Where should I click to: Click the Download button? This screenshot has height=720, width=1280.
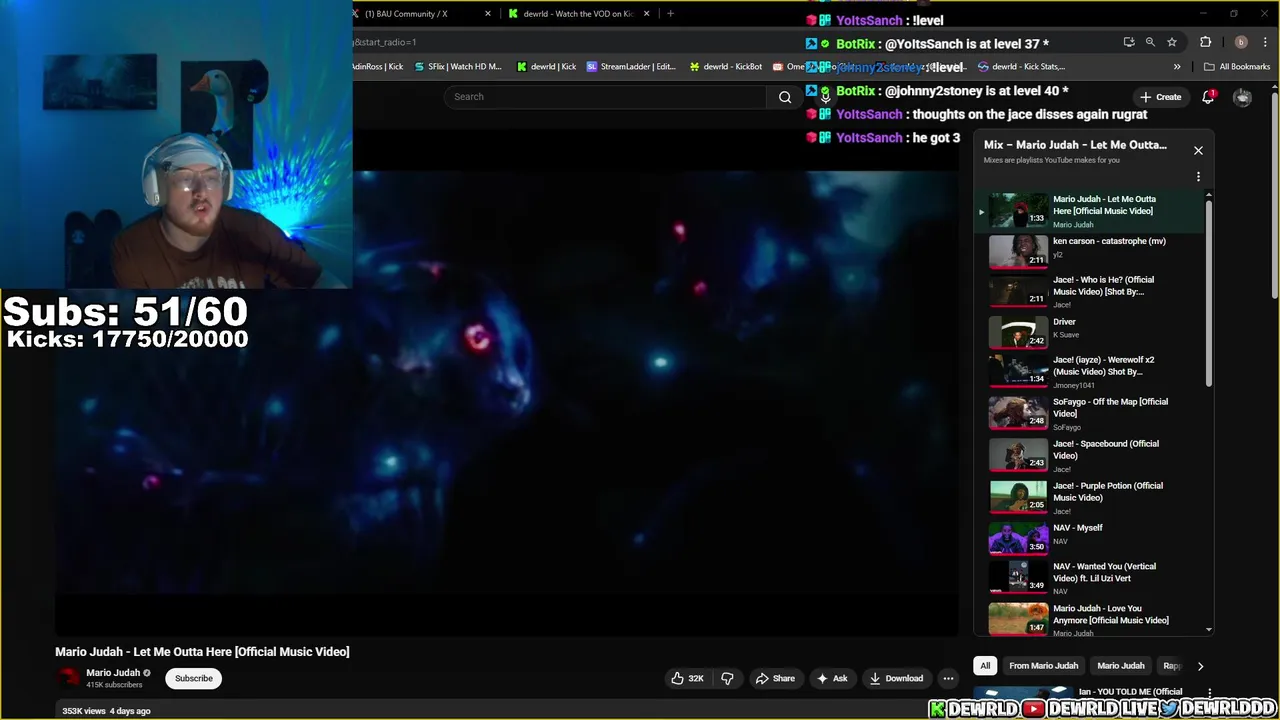(x=896, y=678)
